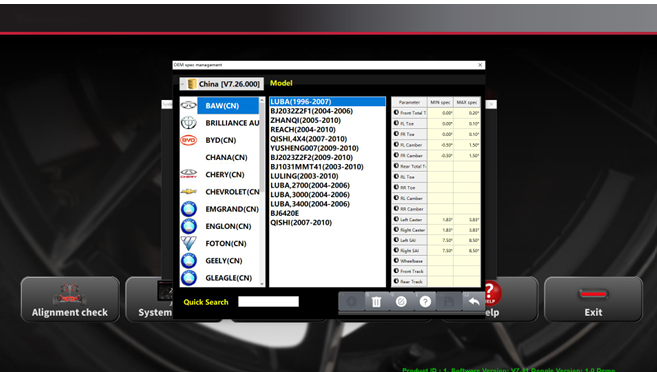Toggle the Wheelbase parameter radio
Viewport: 657px width, 372px height.
[396, 261]
